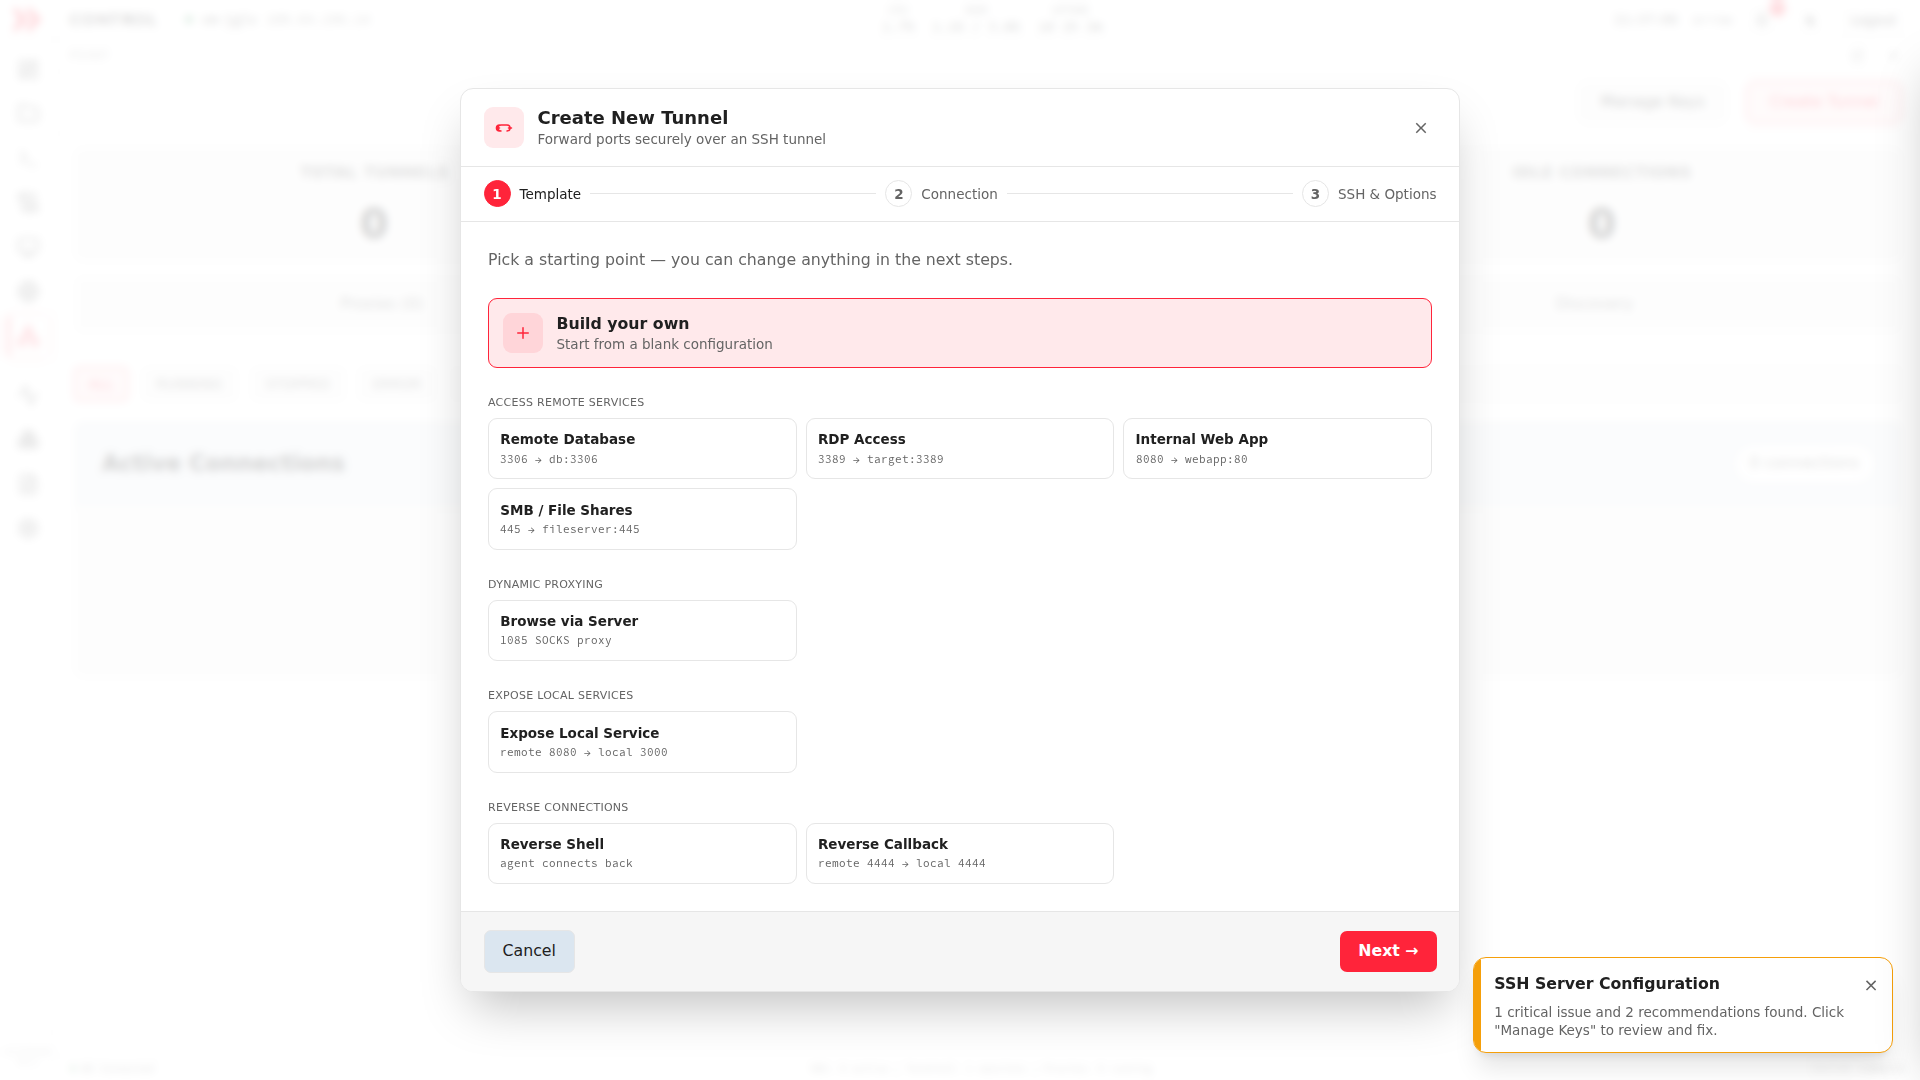Click the SSH Server Configuration notification text
This screenshot has width=1920, height=1080.
click(x=1669, y=1021)
